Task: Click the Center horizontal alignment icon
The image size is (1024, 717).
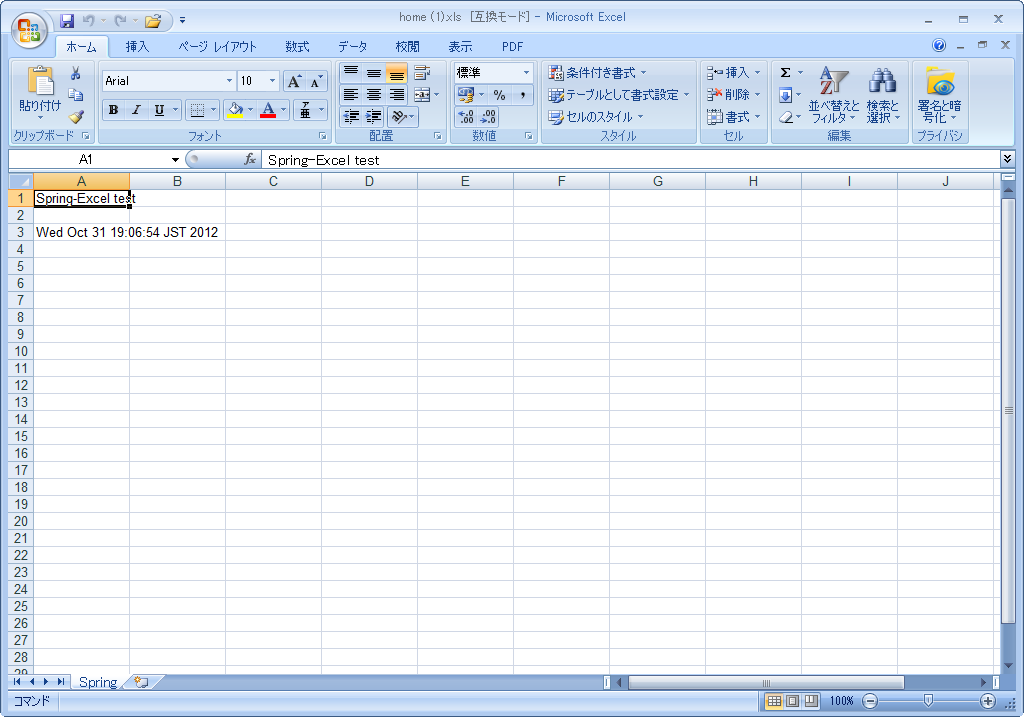Action: click(373, 95)
